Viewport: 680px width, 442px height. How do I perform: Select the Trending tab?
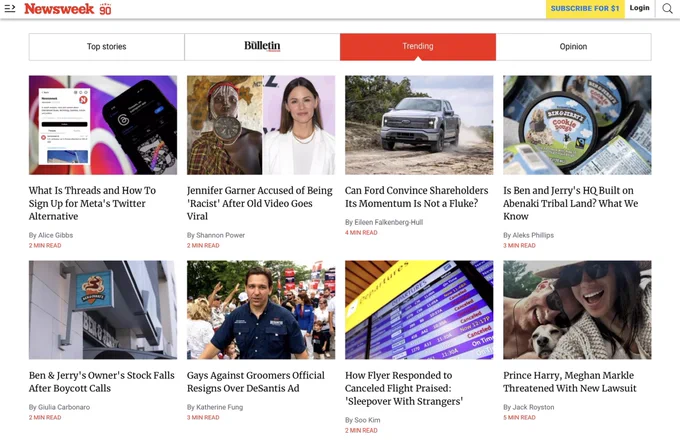(418, 47)
